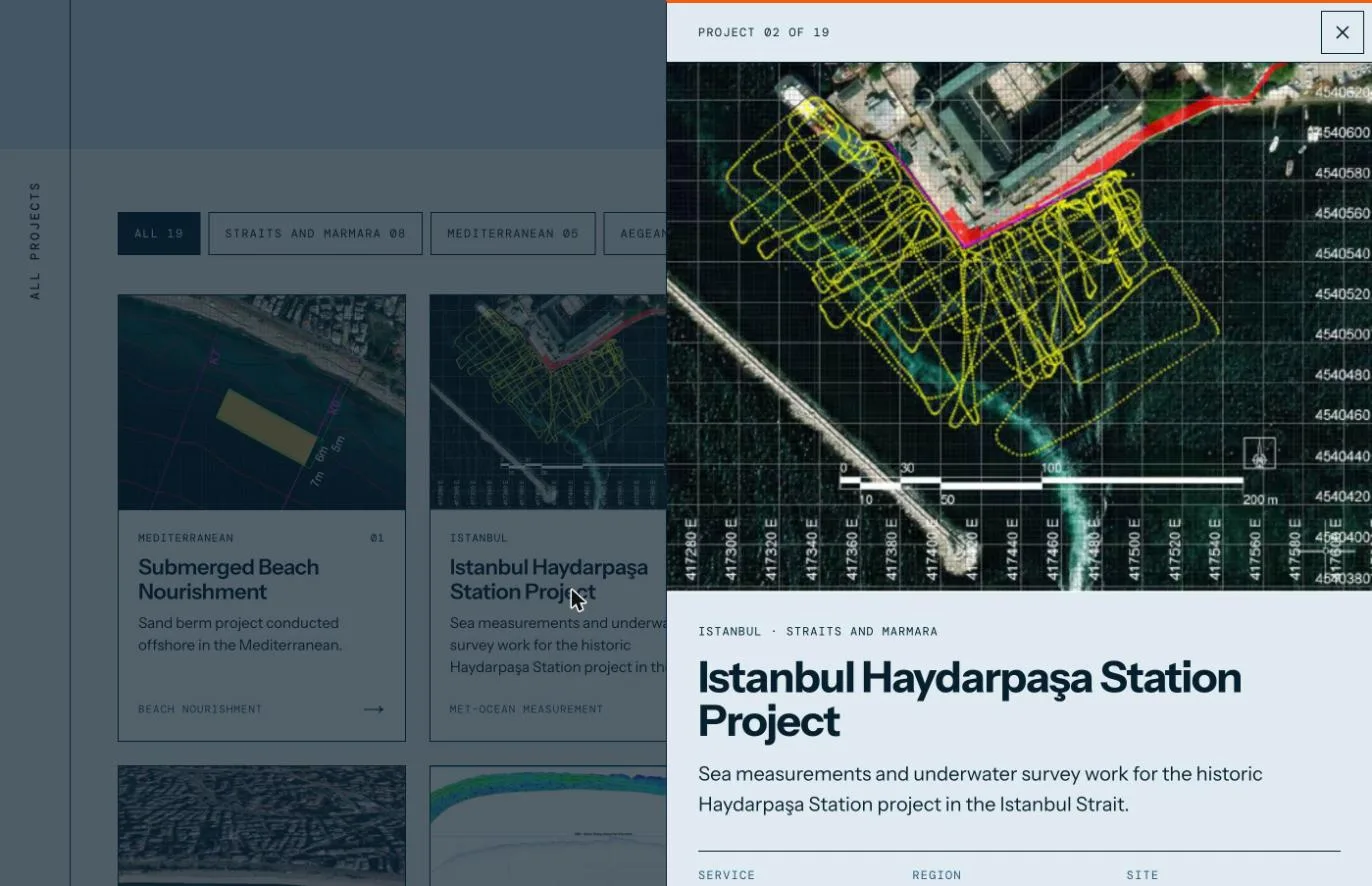Image resolution: width=1372 pixels, height=886 pixels.
Task: Click the Submerged Beach Nourishment title
Action: coord(228,579)
